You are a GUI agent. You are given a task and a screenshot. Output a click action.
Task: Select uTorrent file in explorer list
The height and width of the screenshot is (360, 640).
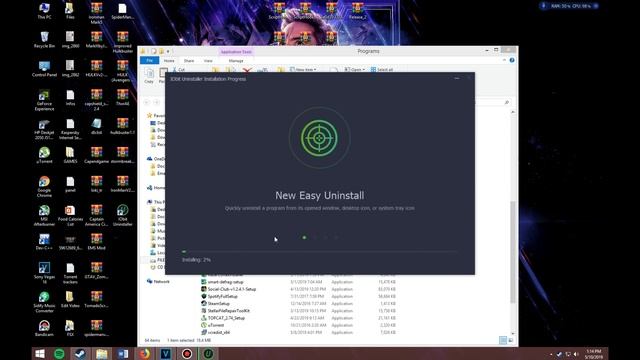click(x=216, y=325)
